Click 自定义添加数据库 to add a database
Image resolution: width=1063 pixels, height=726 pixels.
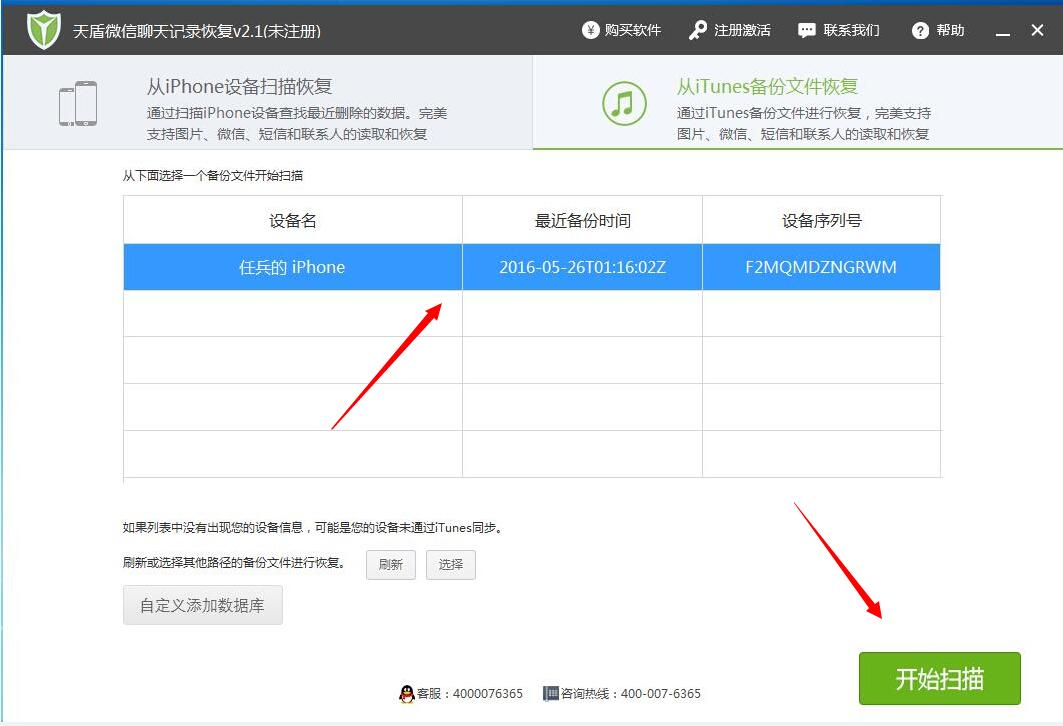click(202, 604)
